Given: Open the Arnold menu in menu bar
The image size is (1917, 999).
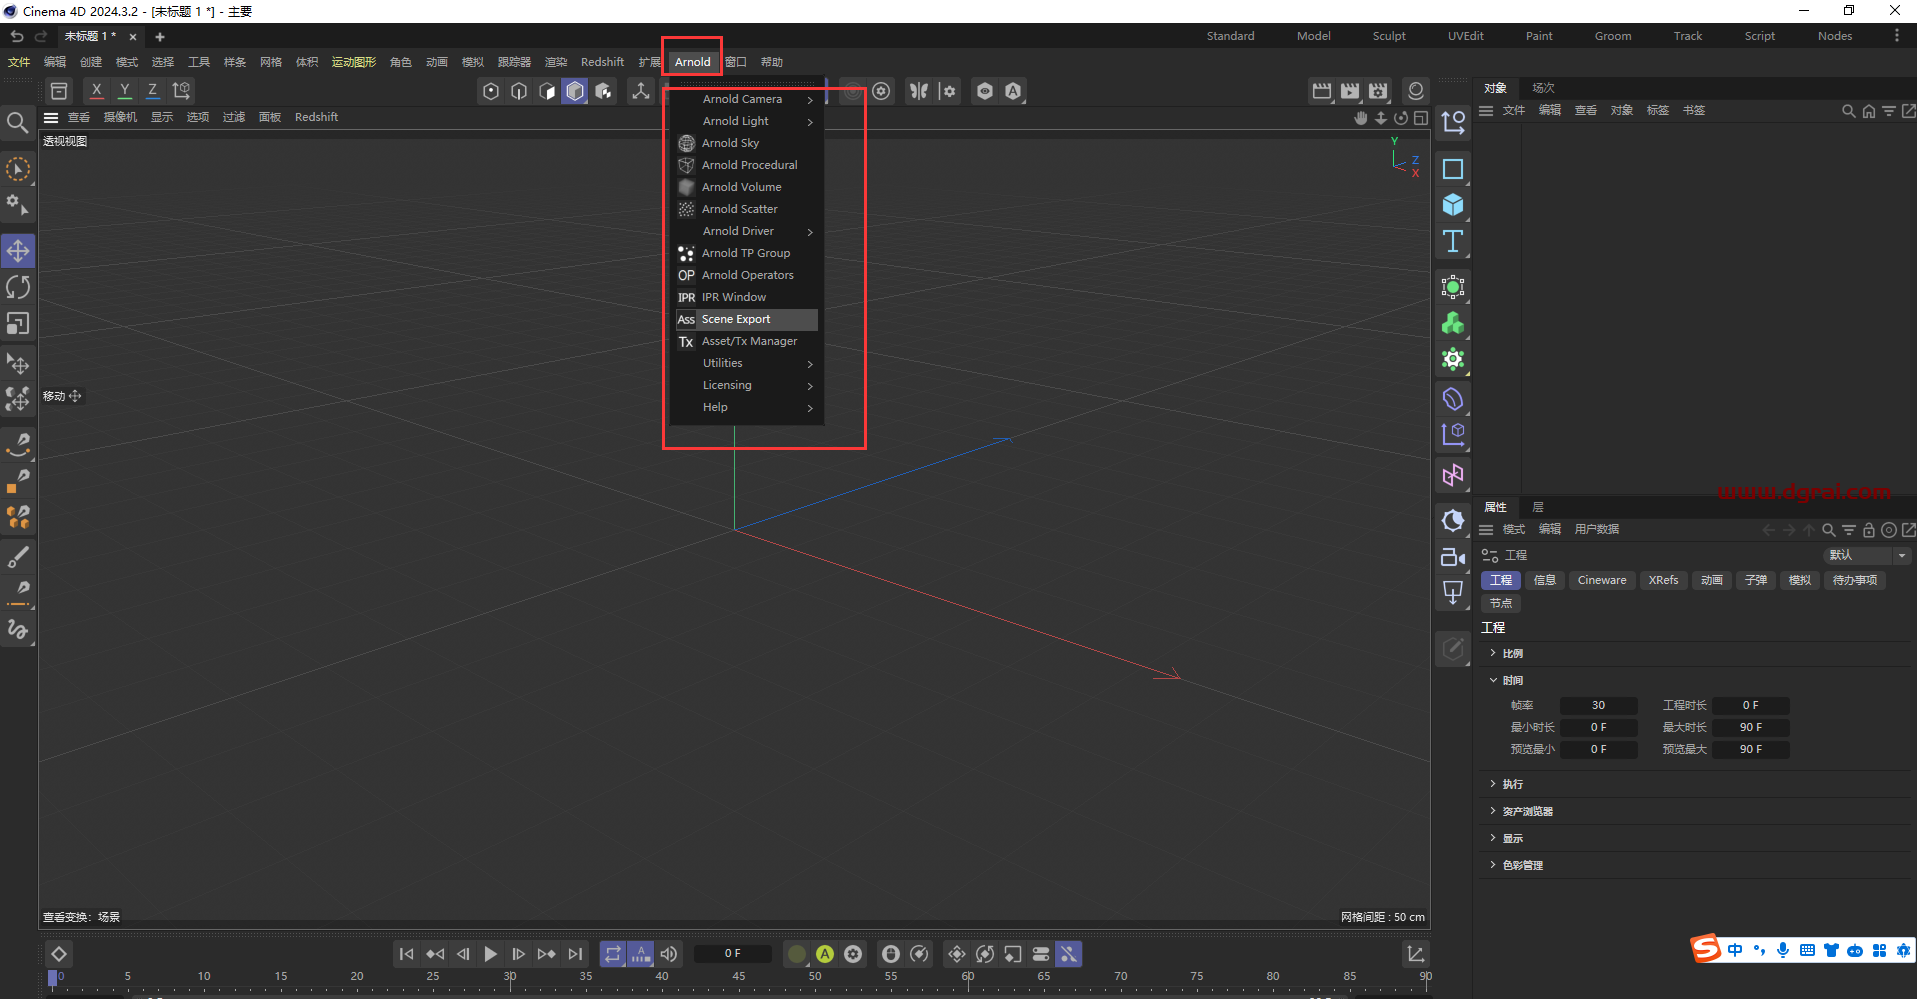Looking at the screenshot, I should click(x=692, y=62).
